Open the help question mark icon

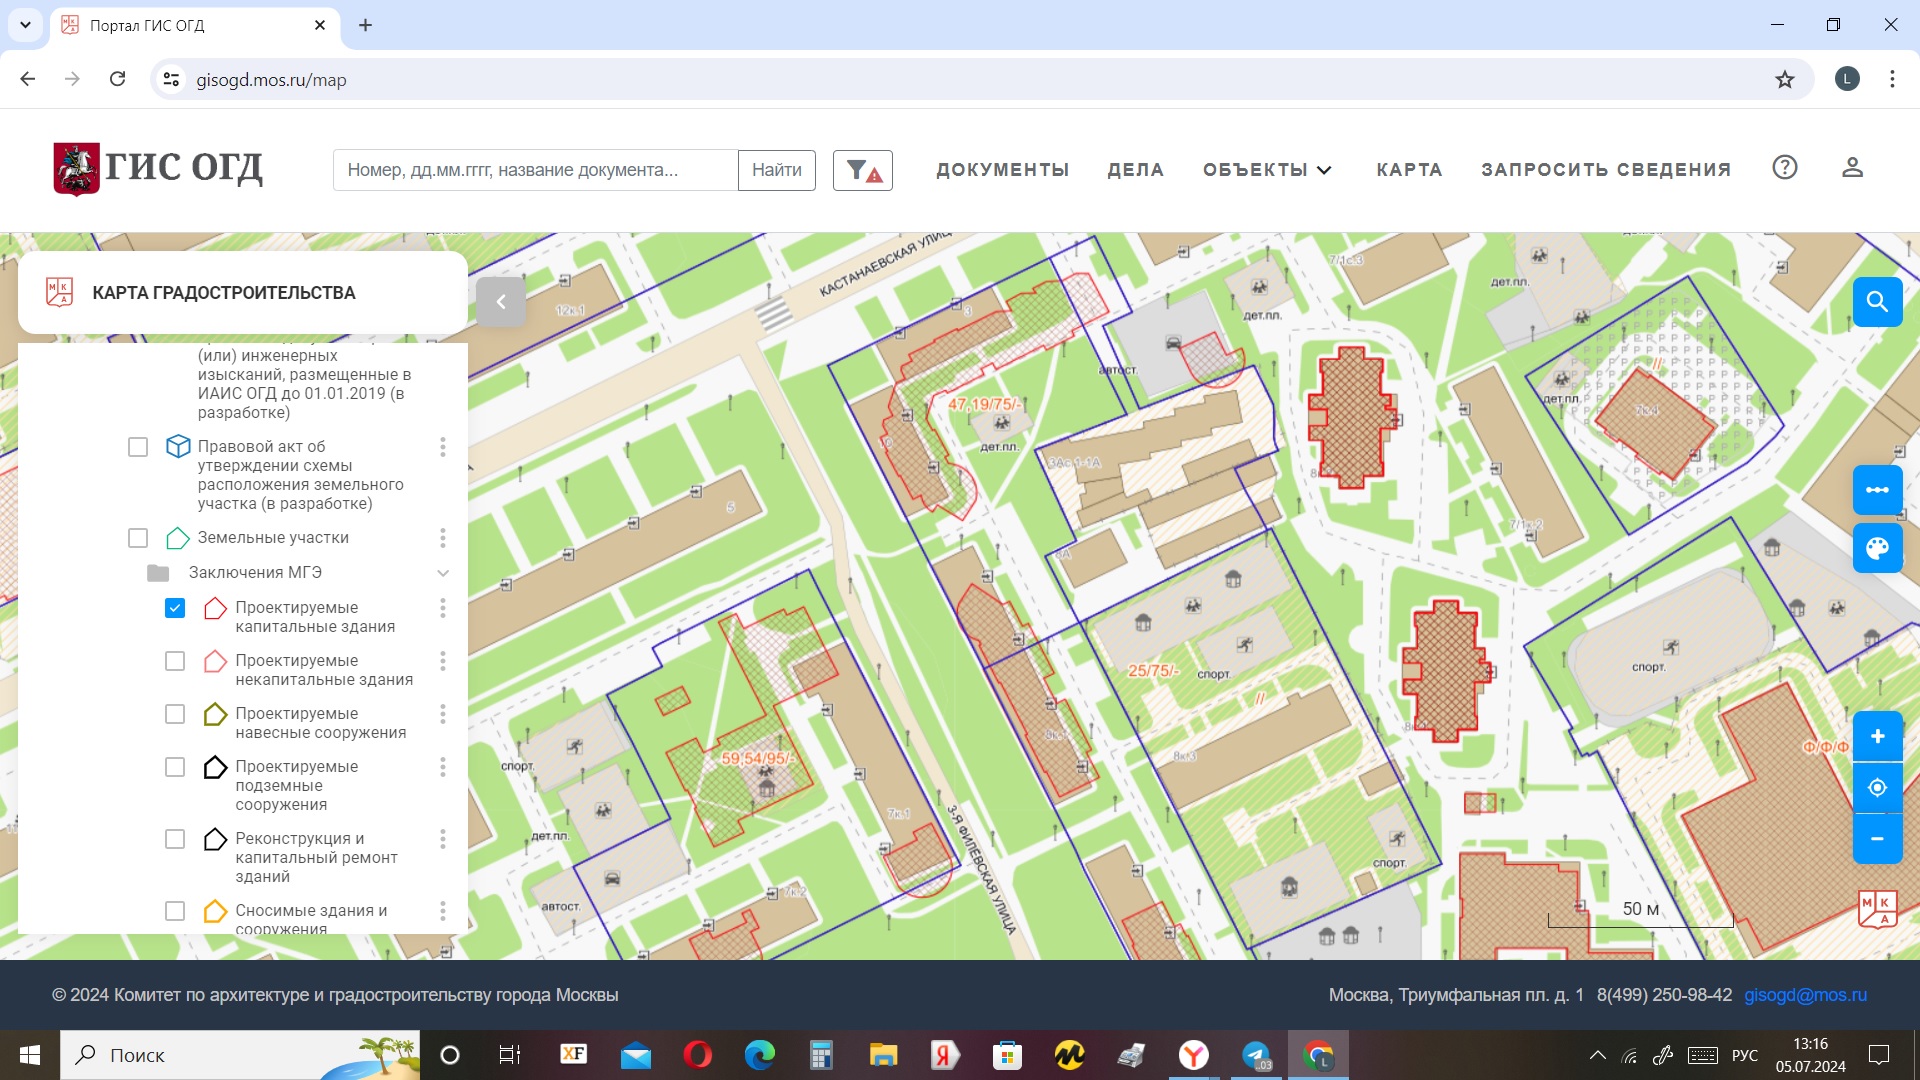(x=1785, y=168)
